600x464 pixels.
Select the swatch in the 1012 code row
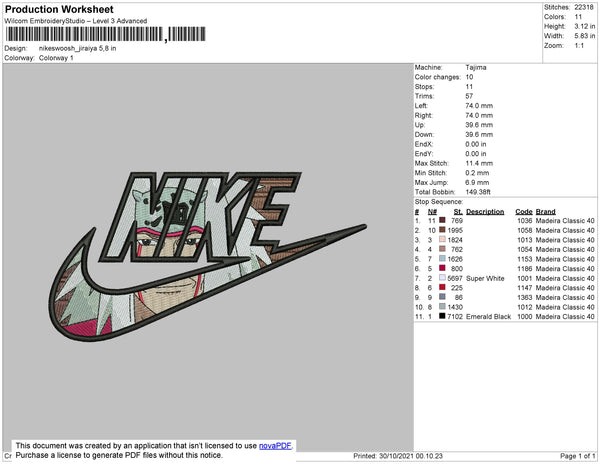click(442, 306)
